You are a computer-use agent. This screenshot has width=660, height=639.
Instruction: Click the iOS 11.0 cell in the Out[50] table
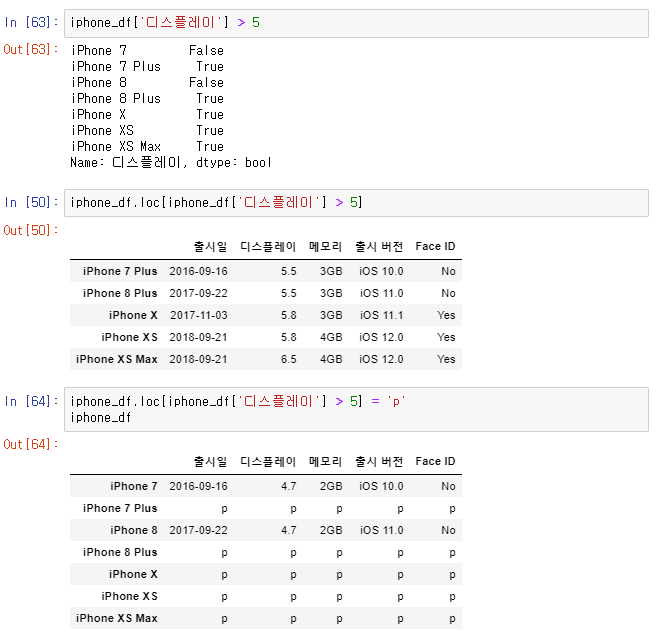coord(381,293)
